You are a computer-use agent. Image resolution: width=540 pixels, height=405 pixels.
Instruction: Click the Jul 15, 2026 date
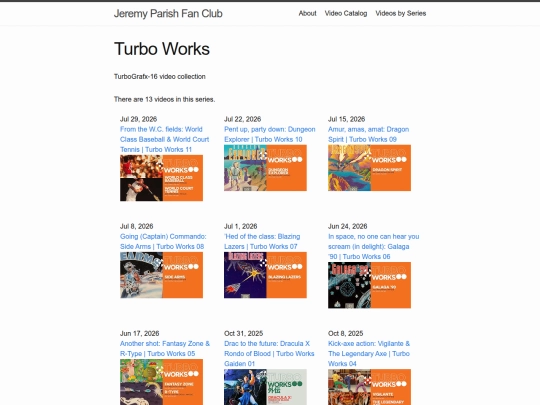click(x=346, y=119)
